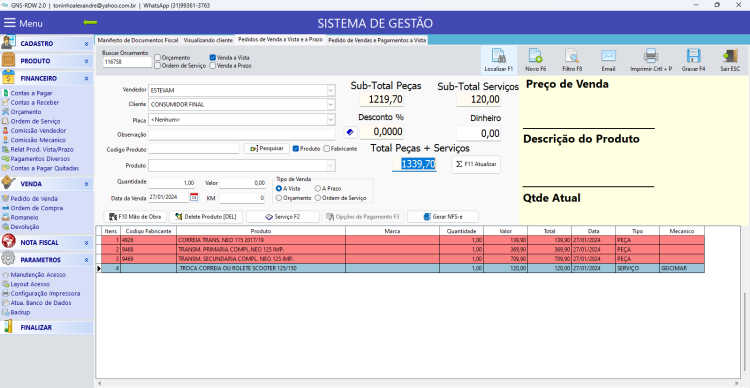Uncheck the Venda a Vista checkbox
750x388 pixels.
click(213, 57)
